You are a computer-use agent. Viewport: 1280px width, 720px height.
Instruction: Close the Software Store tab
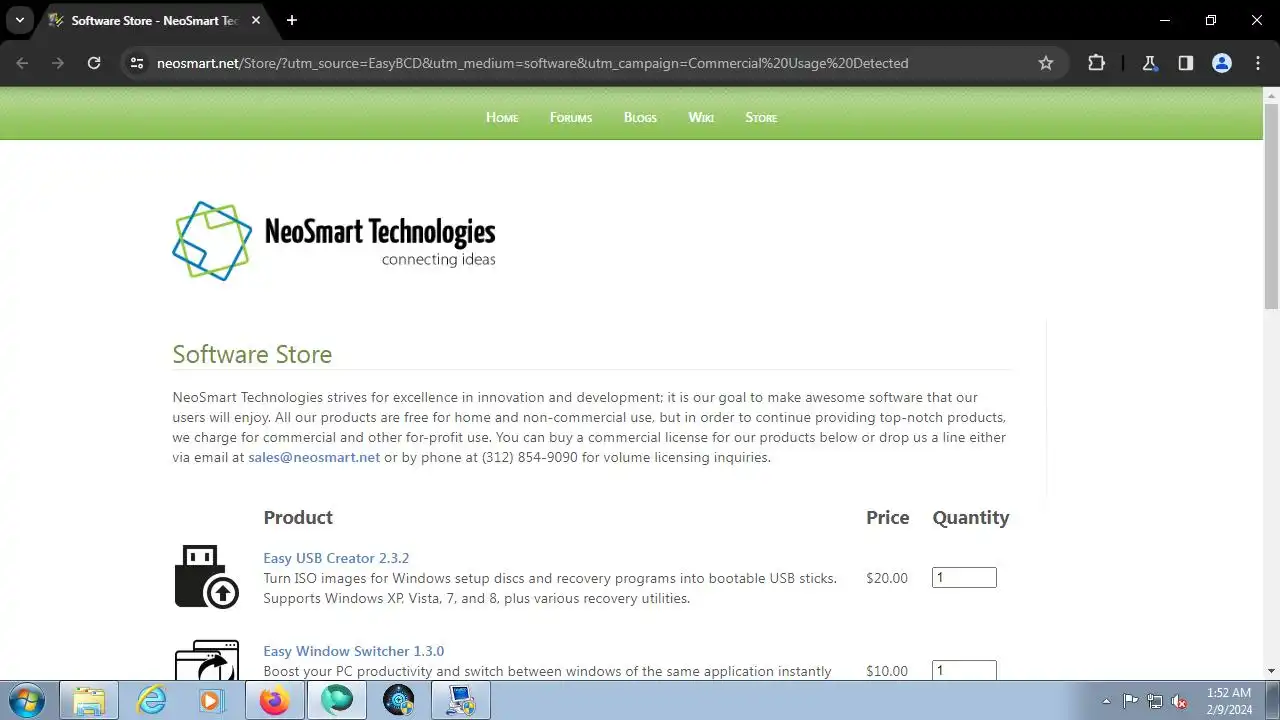coord(258,20)
